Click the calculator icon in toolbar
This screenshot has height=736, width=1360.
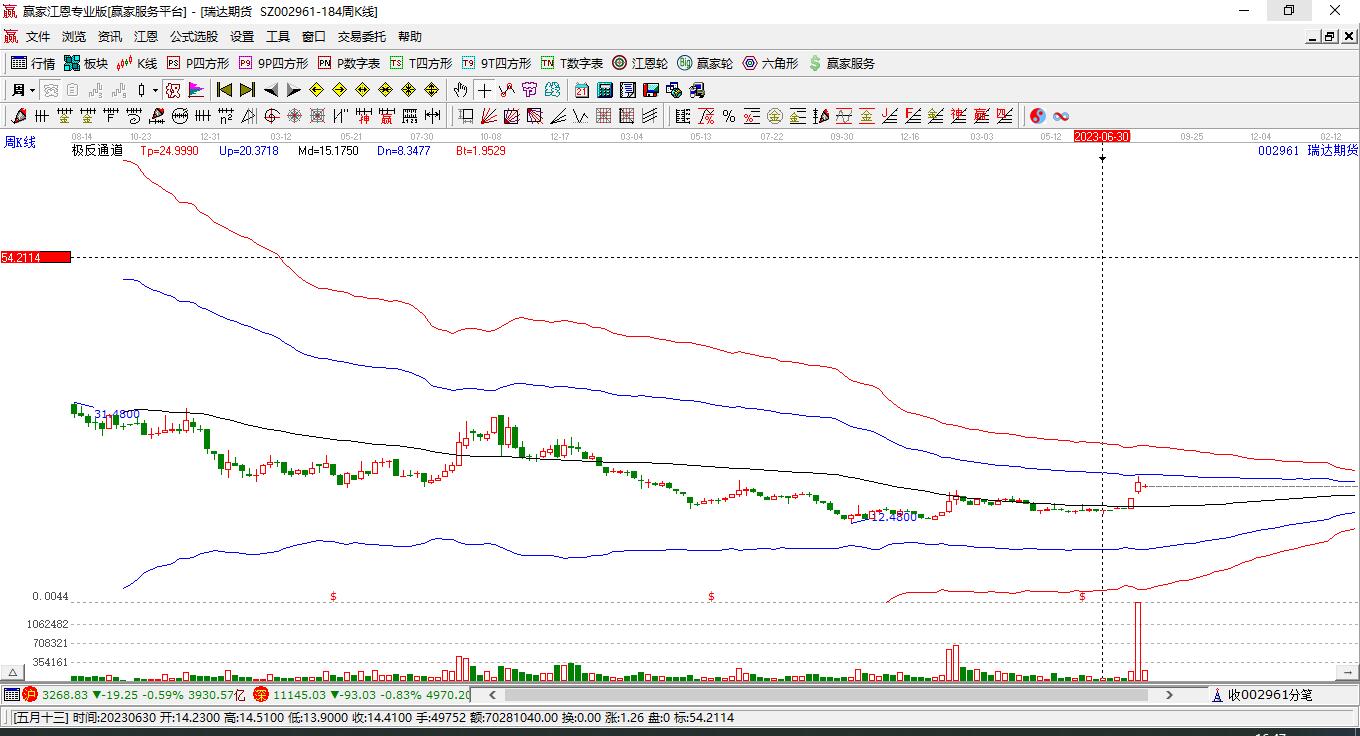(x=604, y=90)
